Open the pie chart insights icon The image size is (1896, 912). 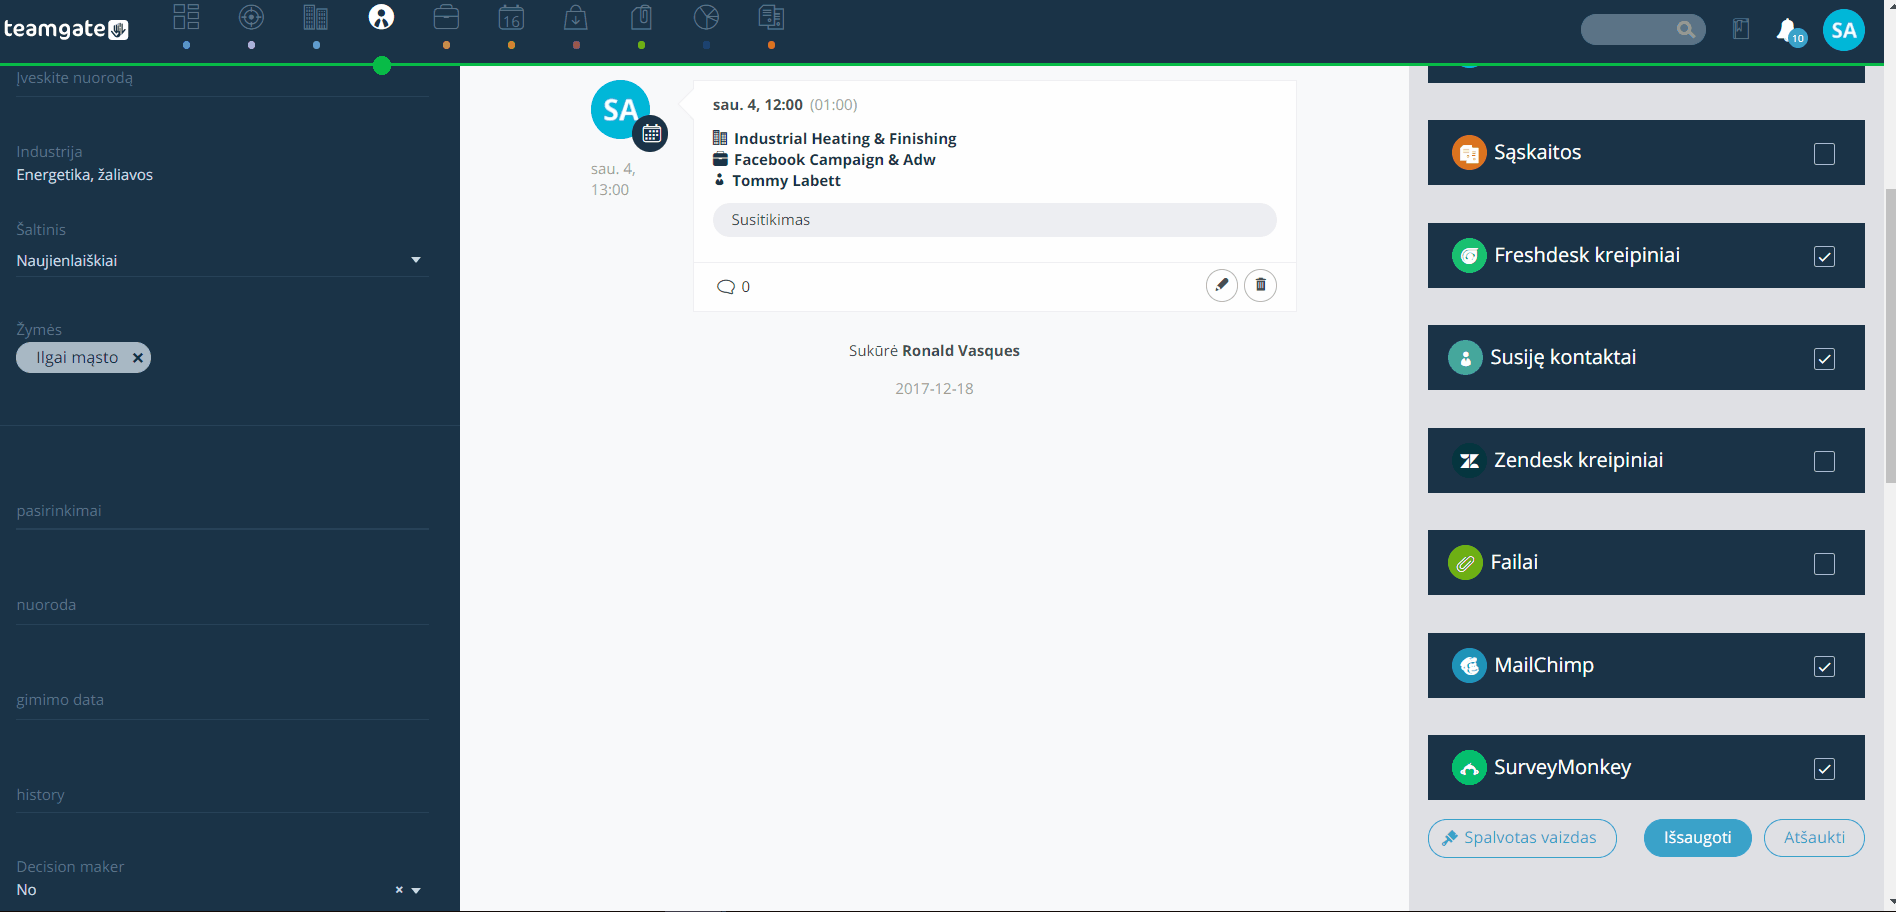point(706,17)
